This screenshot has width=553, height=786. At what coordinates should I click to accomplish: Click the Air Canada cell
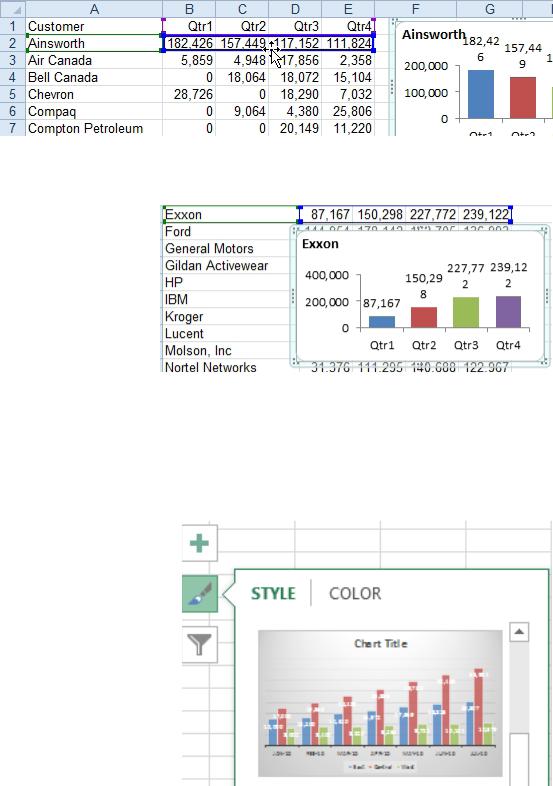click(94, 60)
